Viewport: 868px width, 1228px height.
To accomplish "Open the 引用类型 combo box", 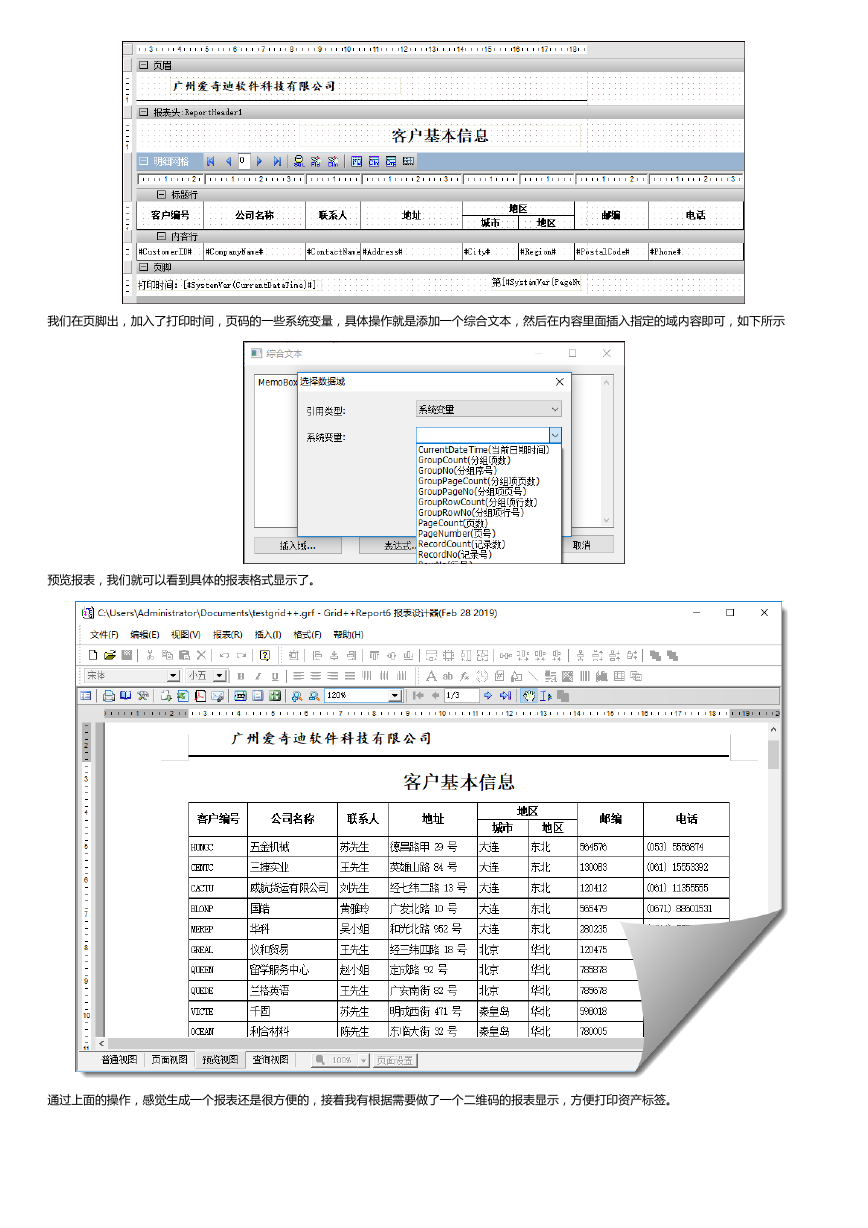I will tap(489, 409).
